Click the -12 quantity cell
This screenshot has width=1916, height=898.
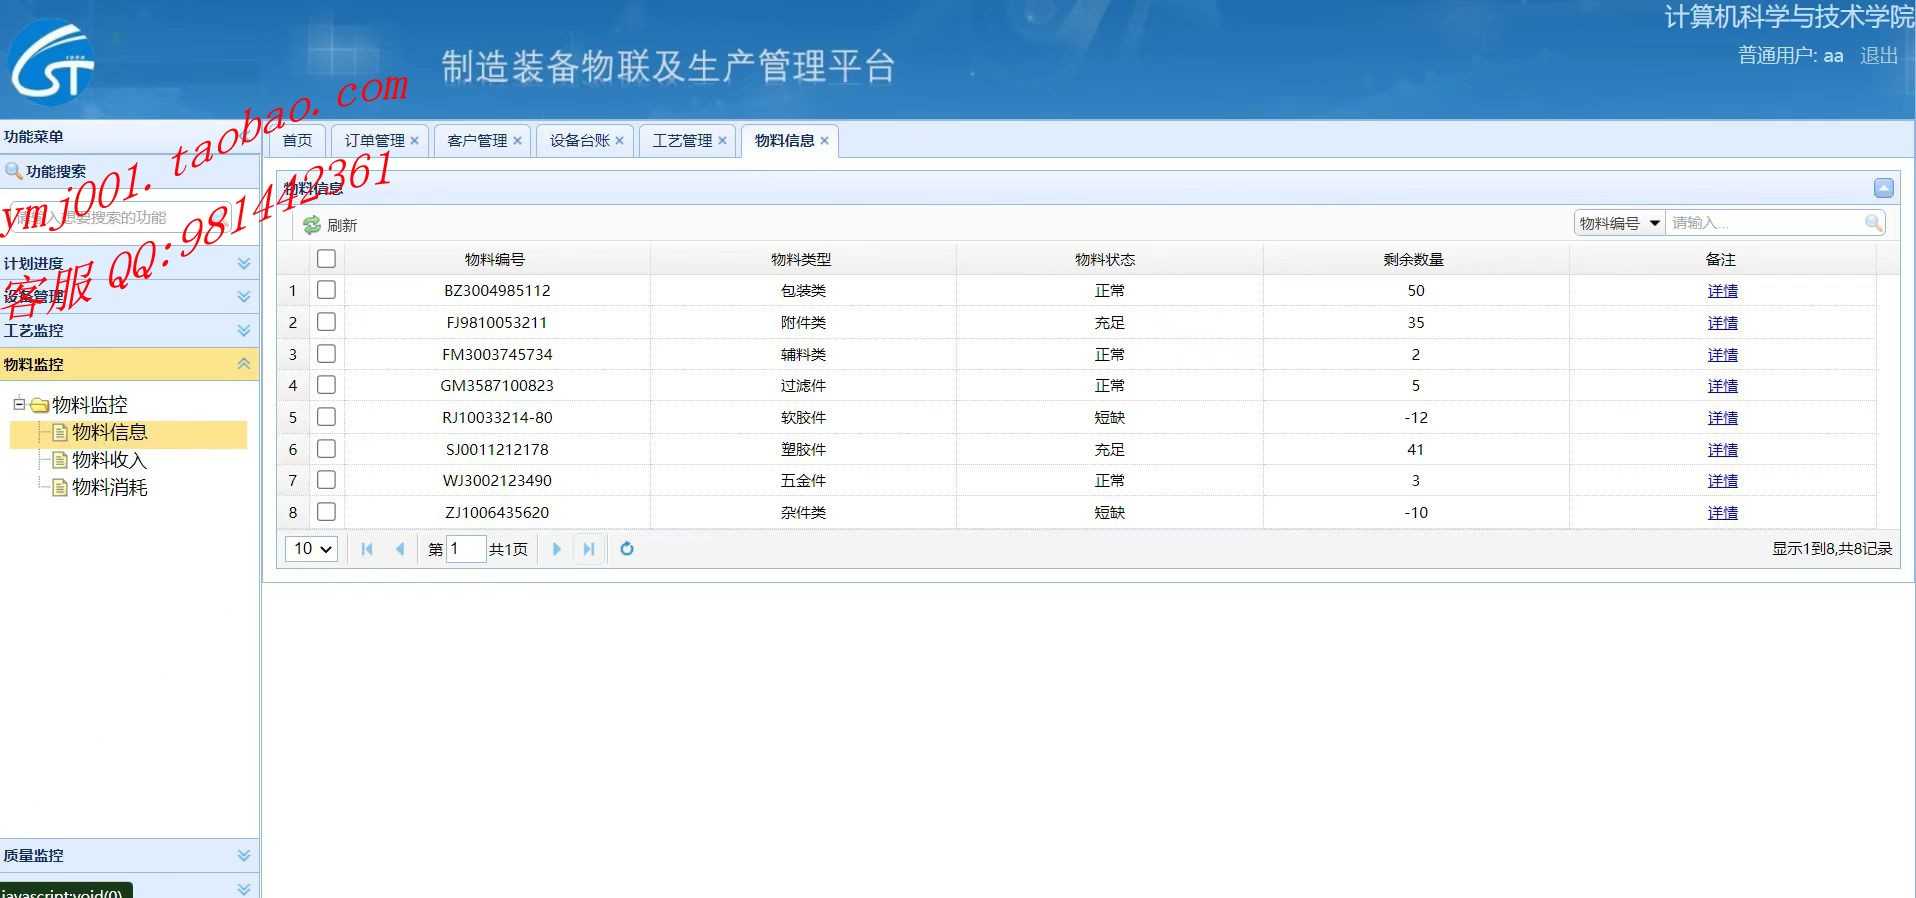[1415, 418]
